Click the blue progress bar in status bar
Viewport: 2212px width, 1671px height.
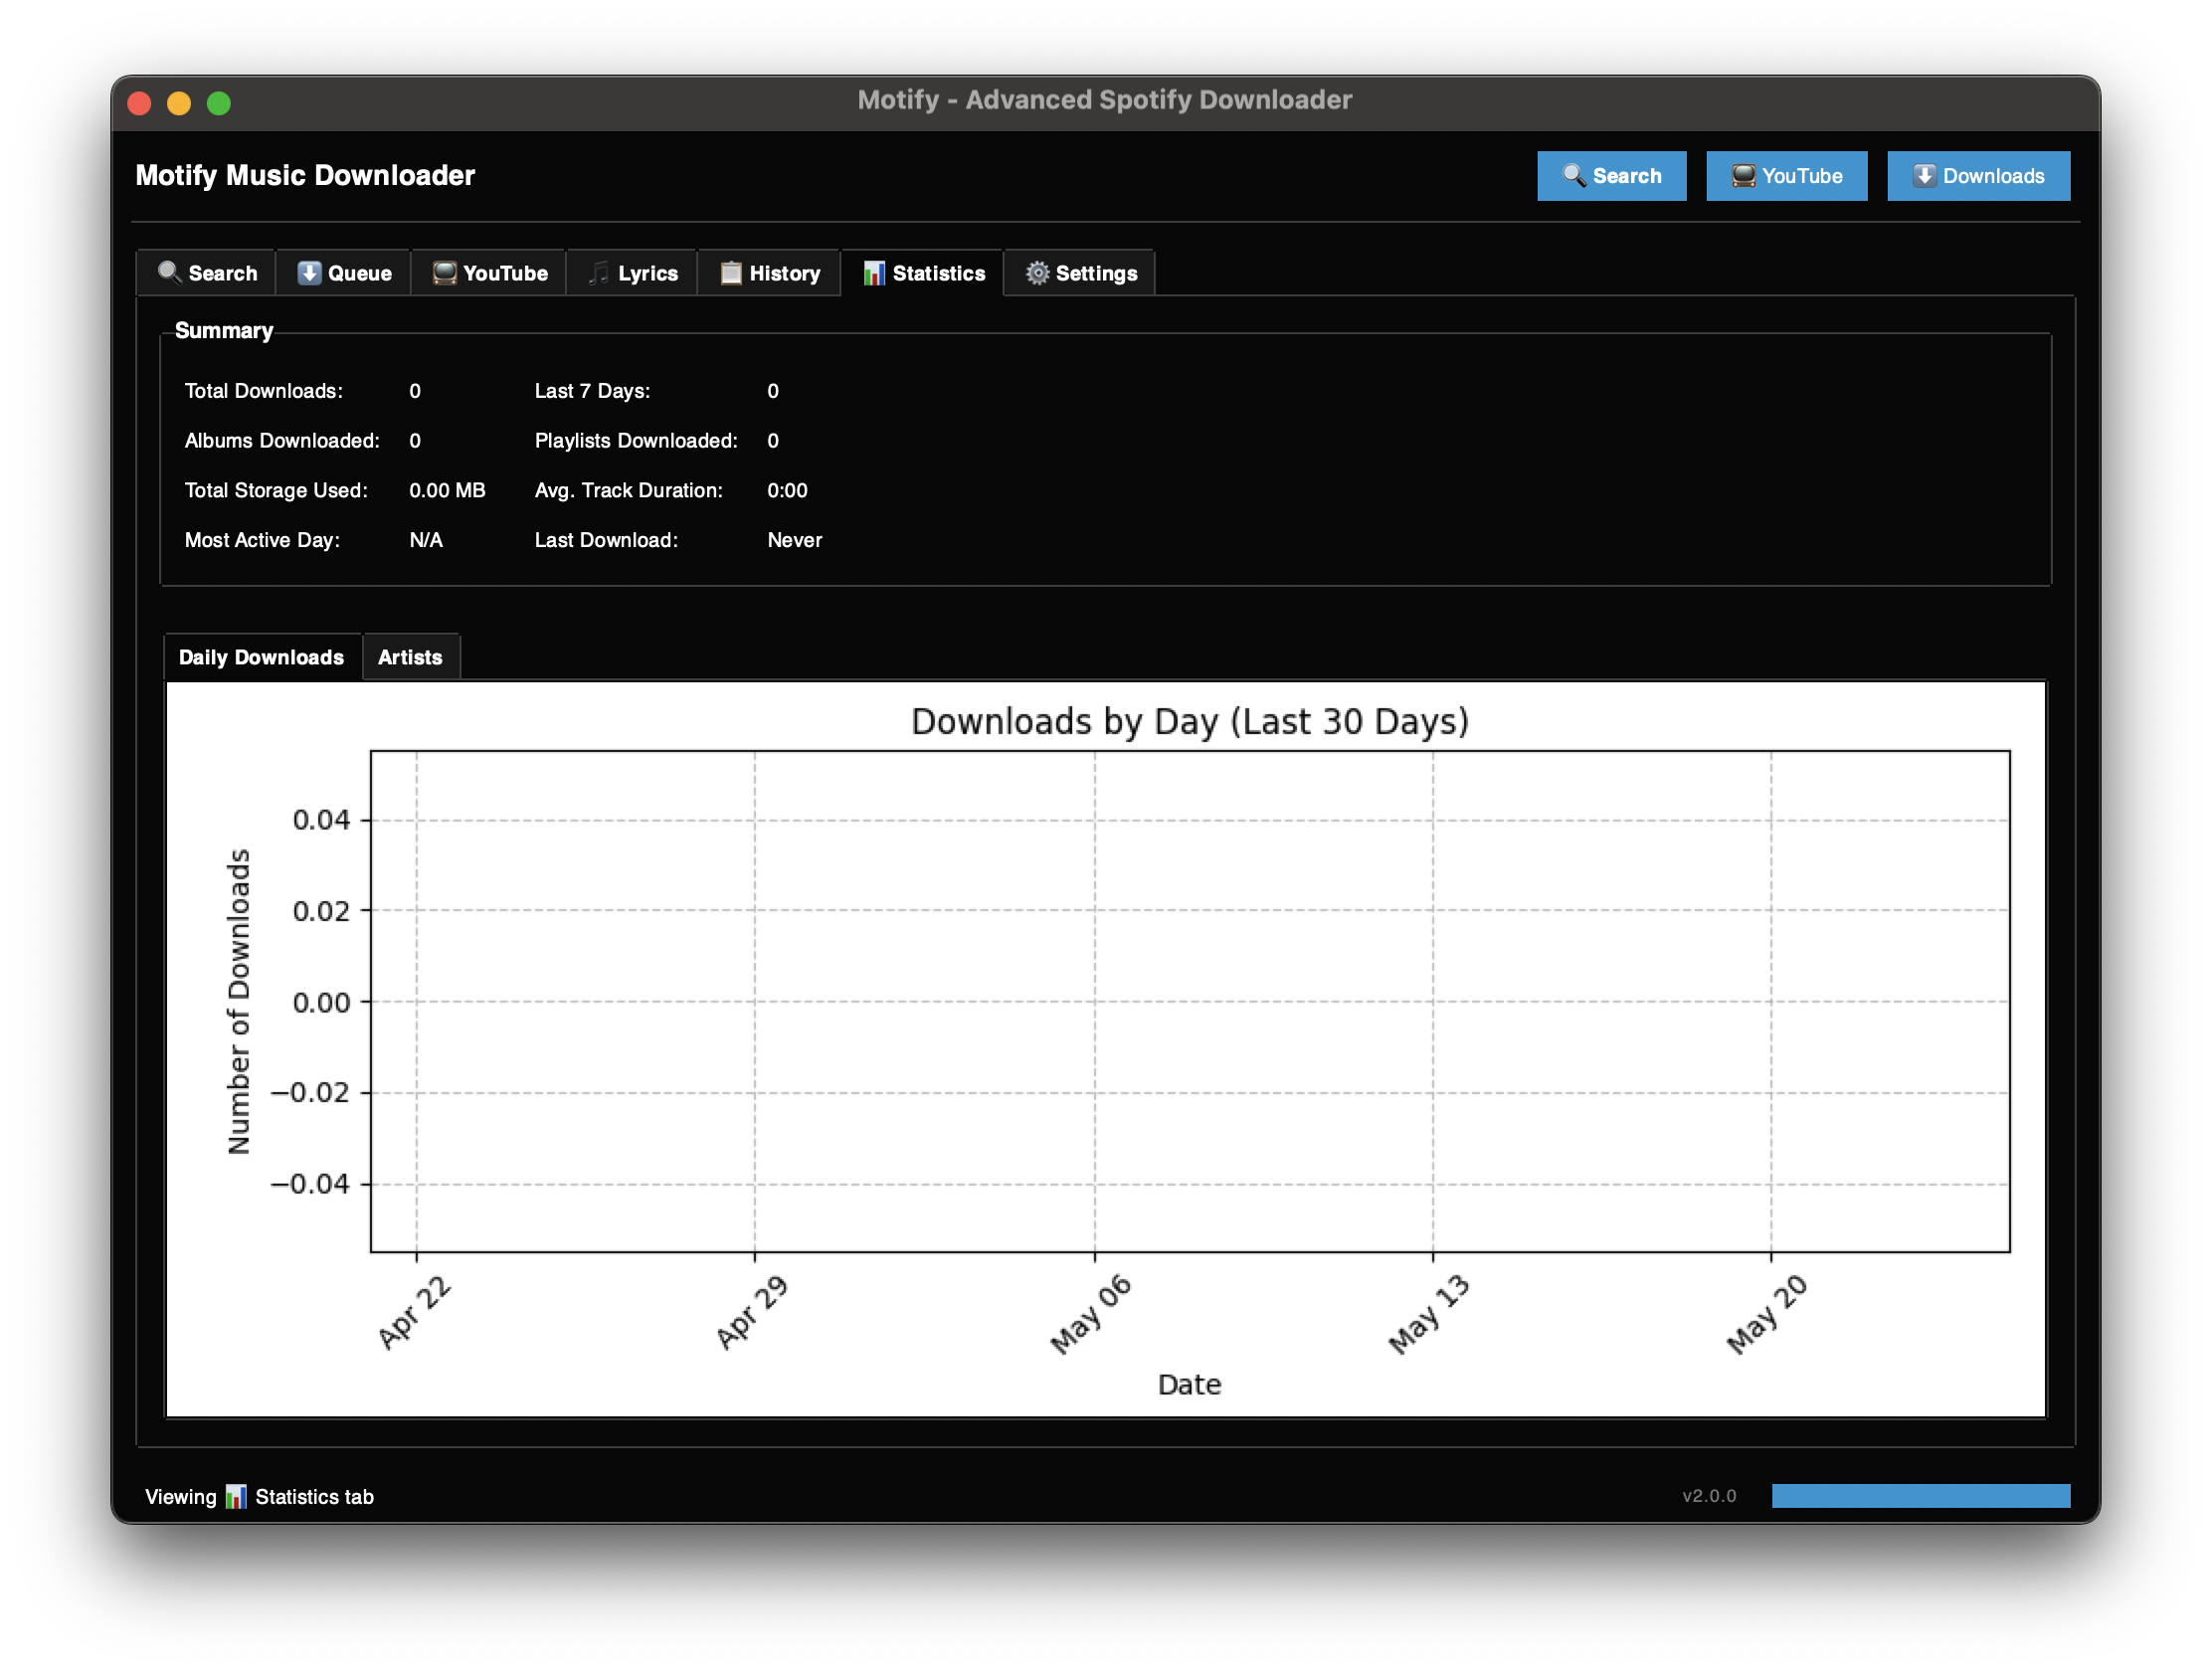click(1920, 1496)
